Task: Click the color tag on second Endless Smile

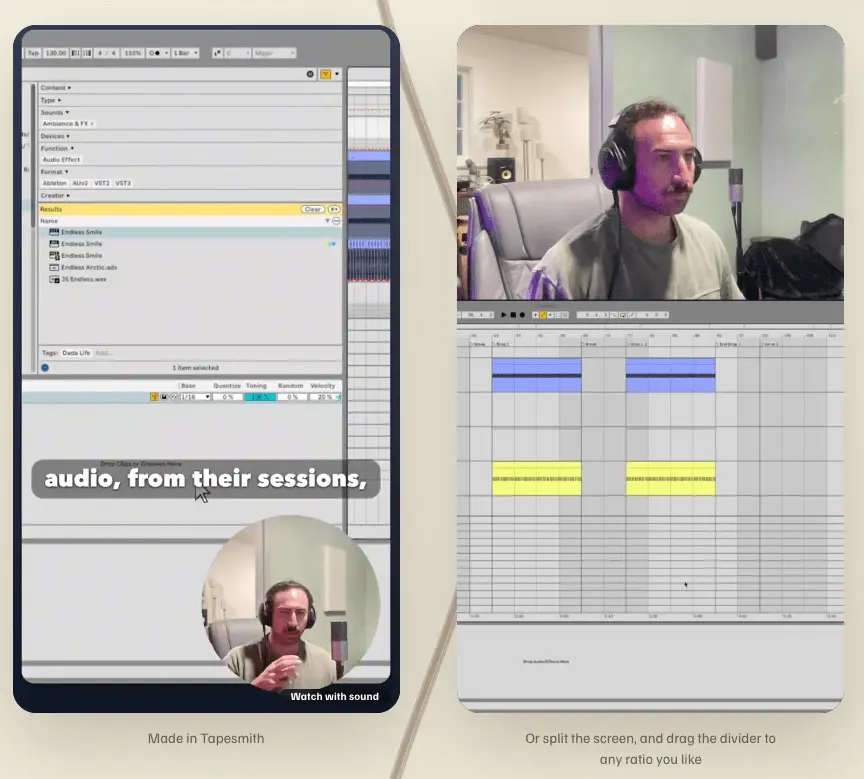Action: [x=331, y=244]
